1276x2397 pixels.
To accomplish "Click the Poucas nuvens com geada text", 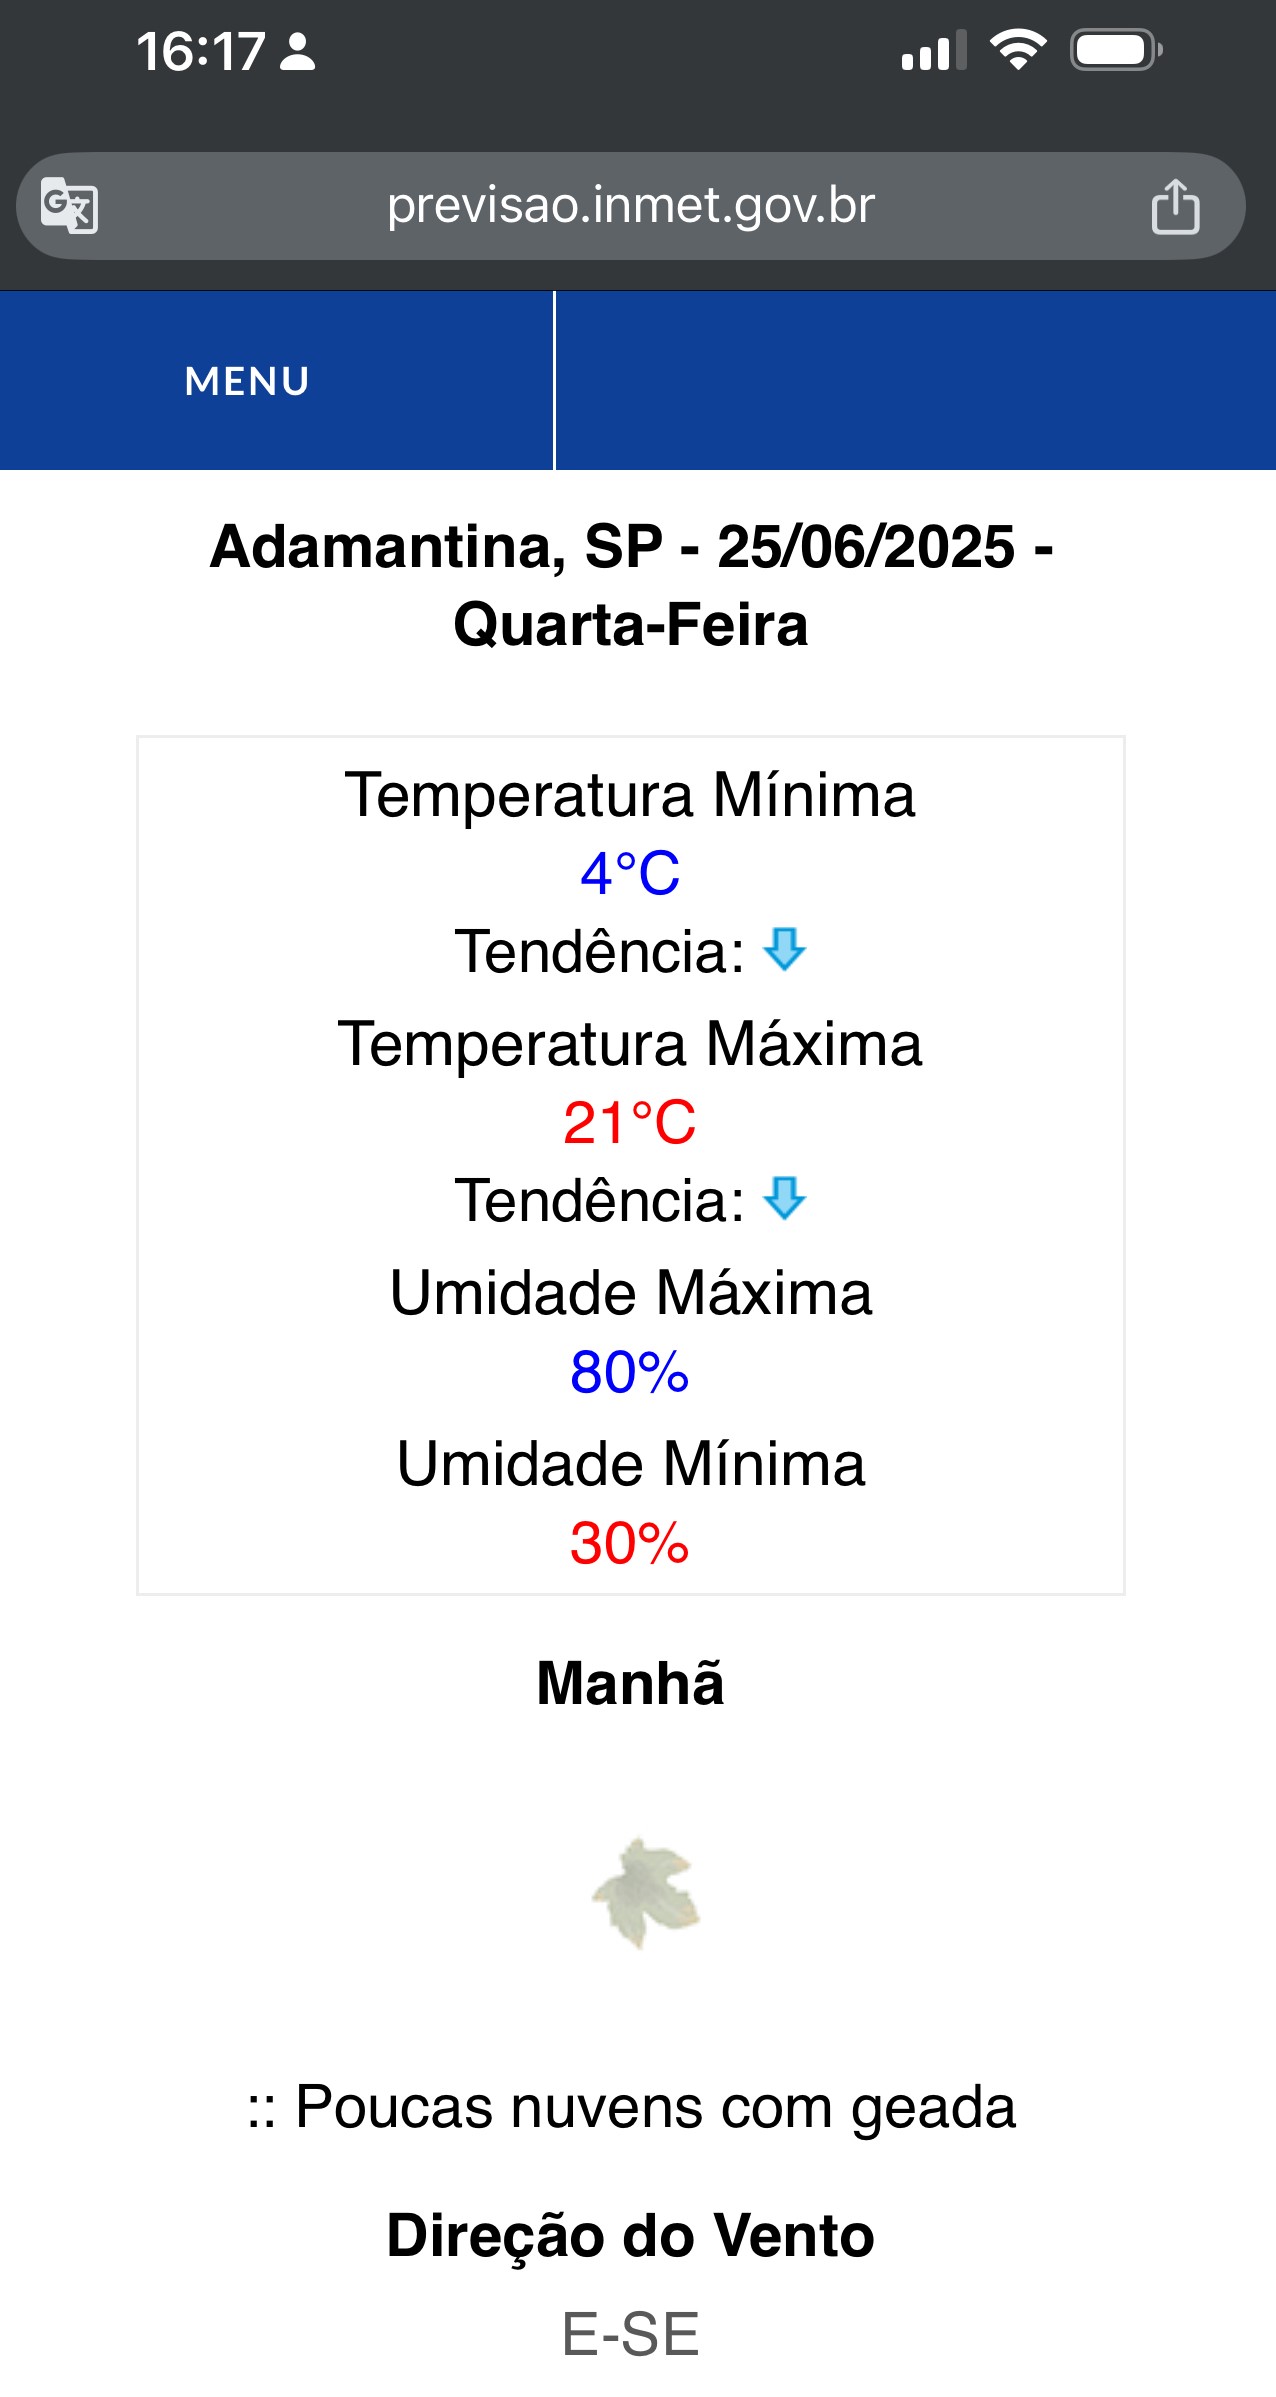I will click(x=655, y=2108).
